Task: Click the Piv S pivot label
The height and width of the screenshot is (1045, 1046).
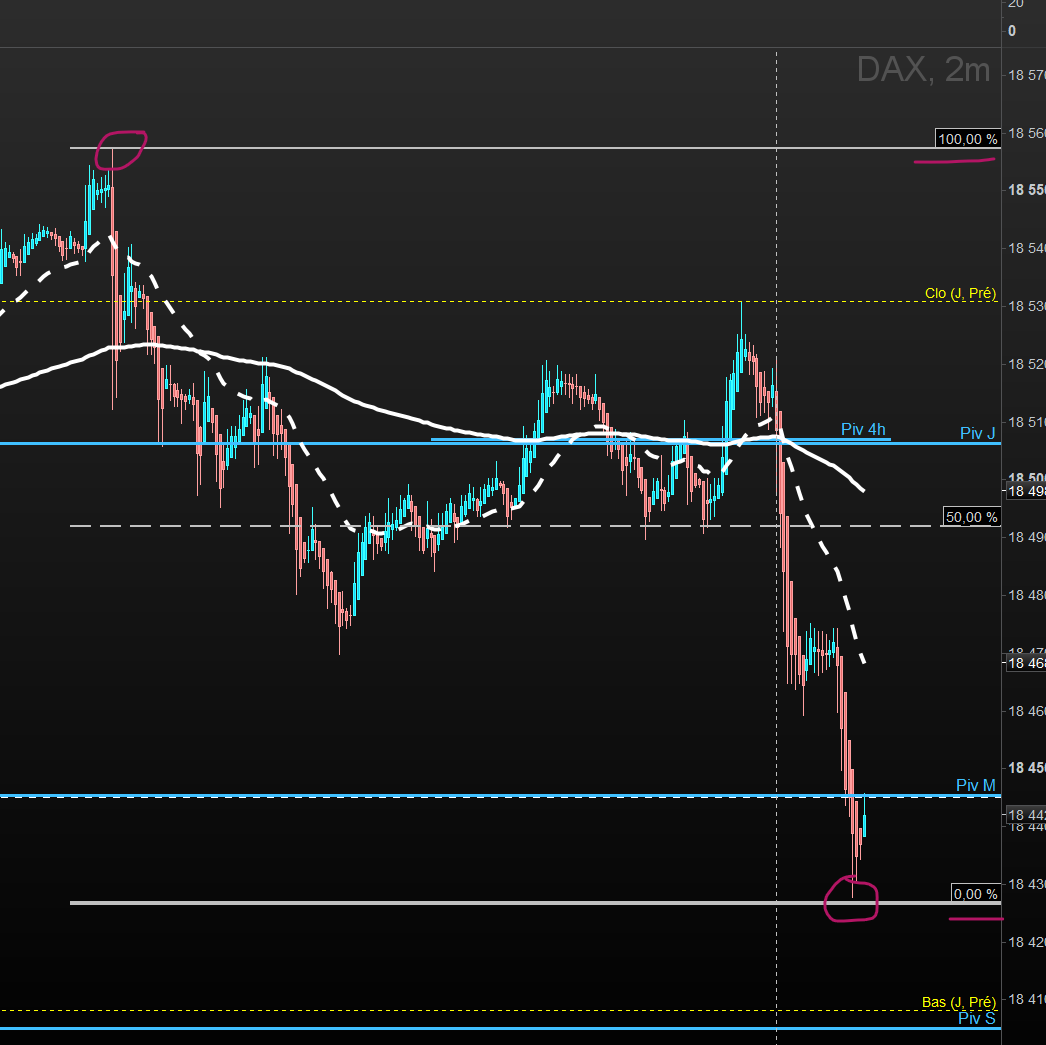Action: [x=977, y=1018]
